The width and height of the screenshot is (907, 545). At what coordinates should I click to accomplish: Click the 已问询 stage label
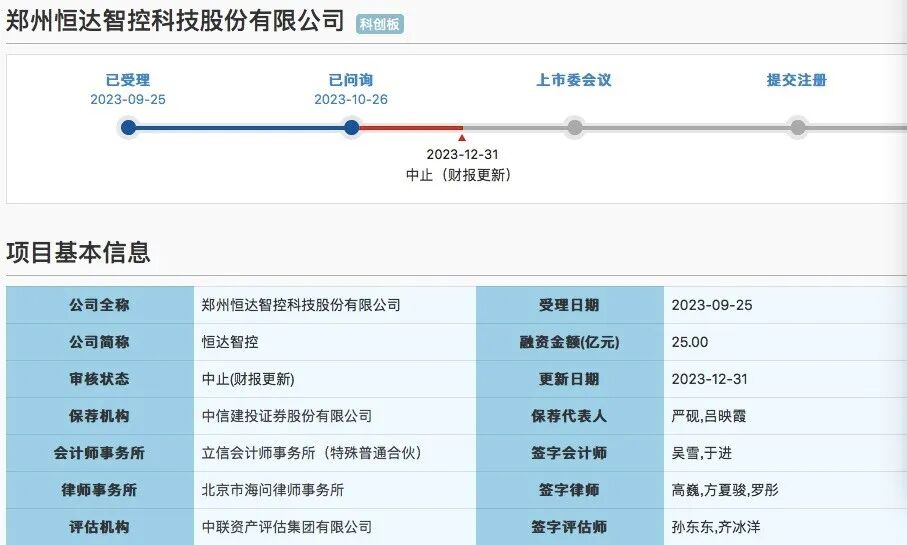point(351,80)
